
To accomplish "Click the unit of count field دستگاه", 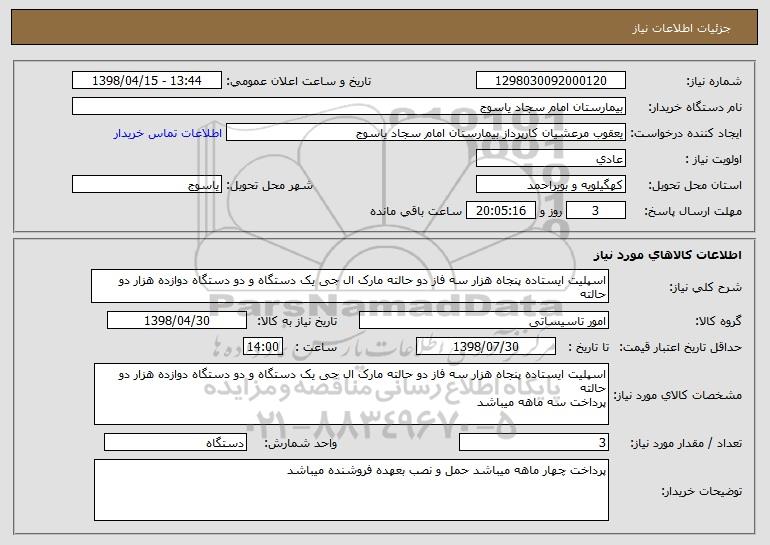I will click(175, 442).
